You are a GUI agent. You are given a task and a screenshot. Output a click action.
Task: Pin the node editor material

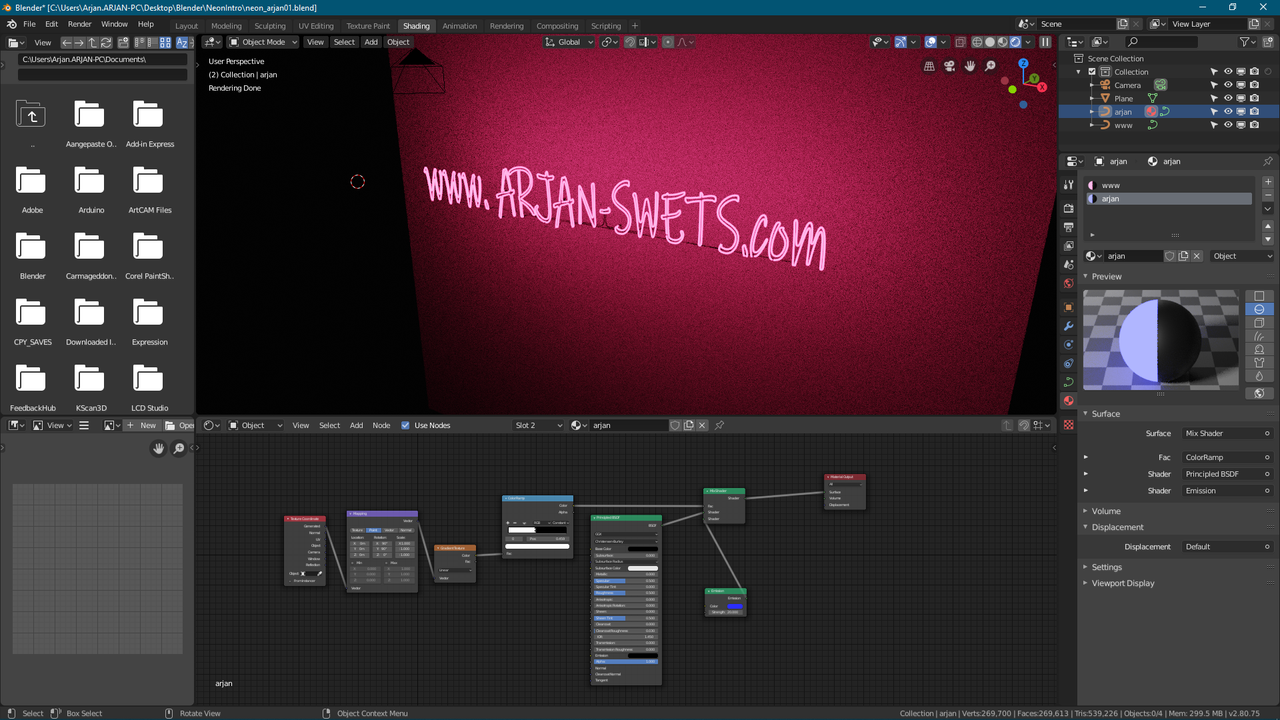coord(719,425)
